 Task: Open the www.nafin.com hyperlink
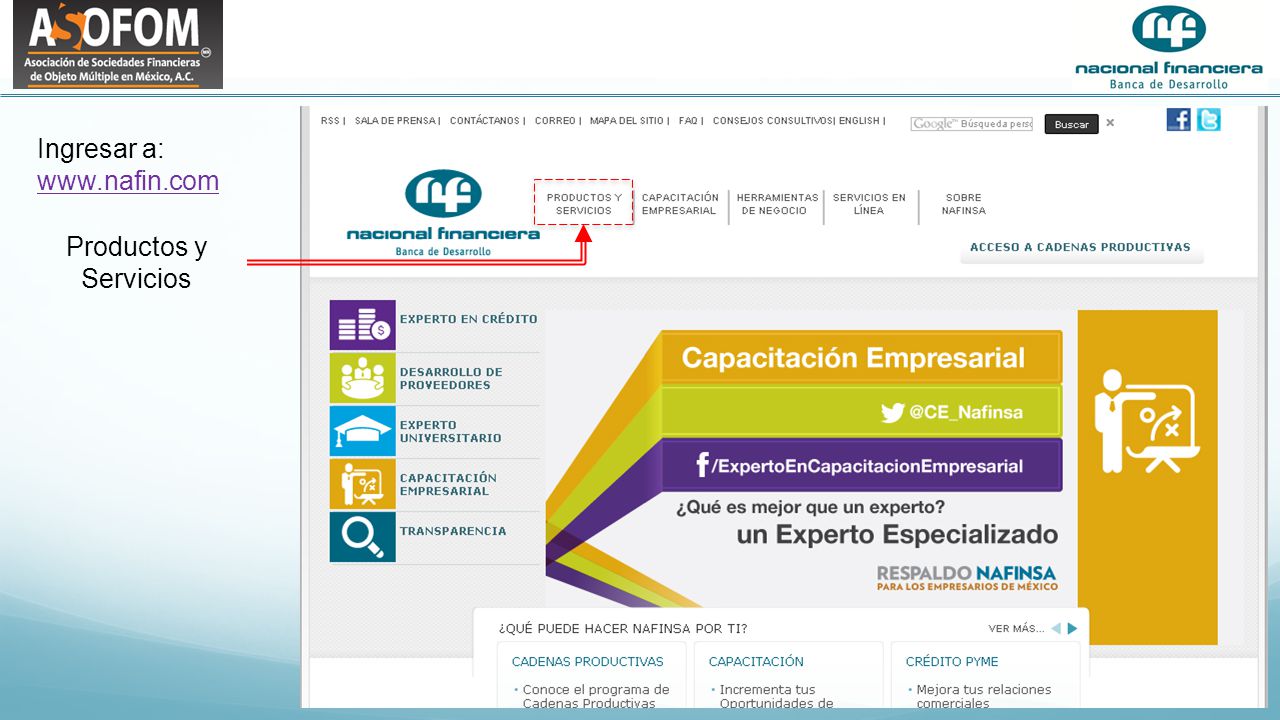(128, 181)
